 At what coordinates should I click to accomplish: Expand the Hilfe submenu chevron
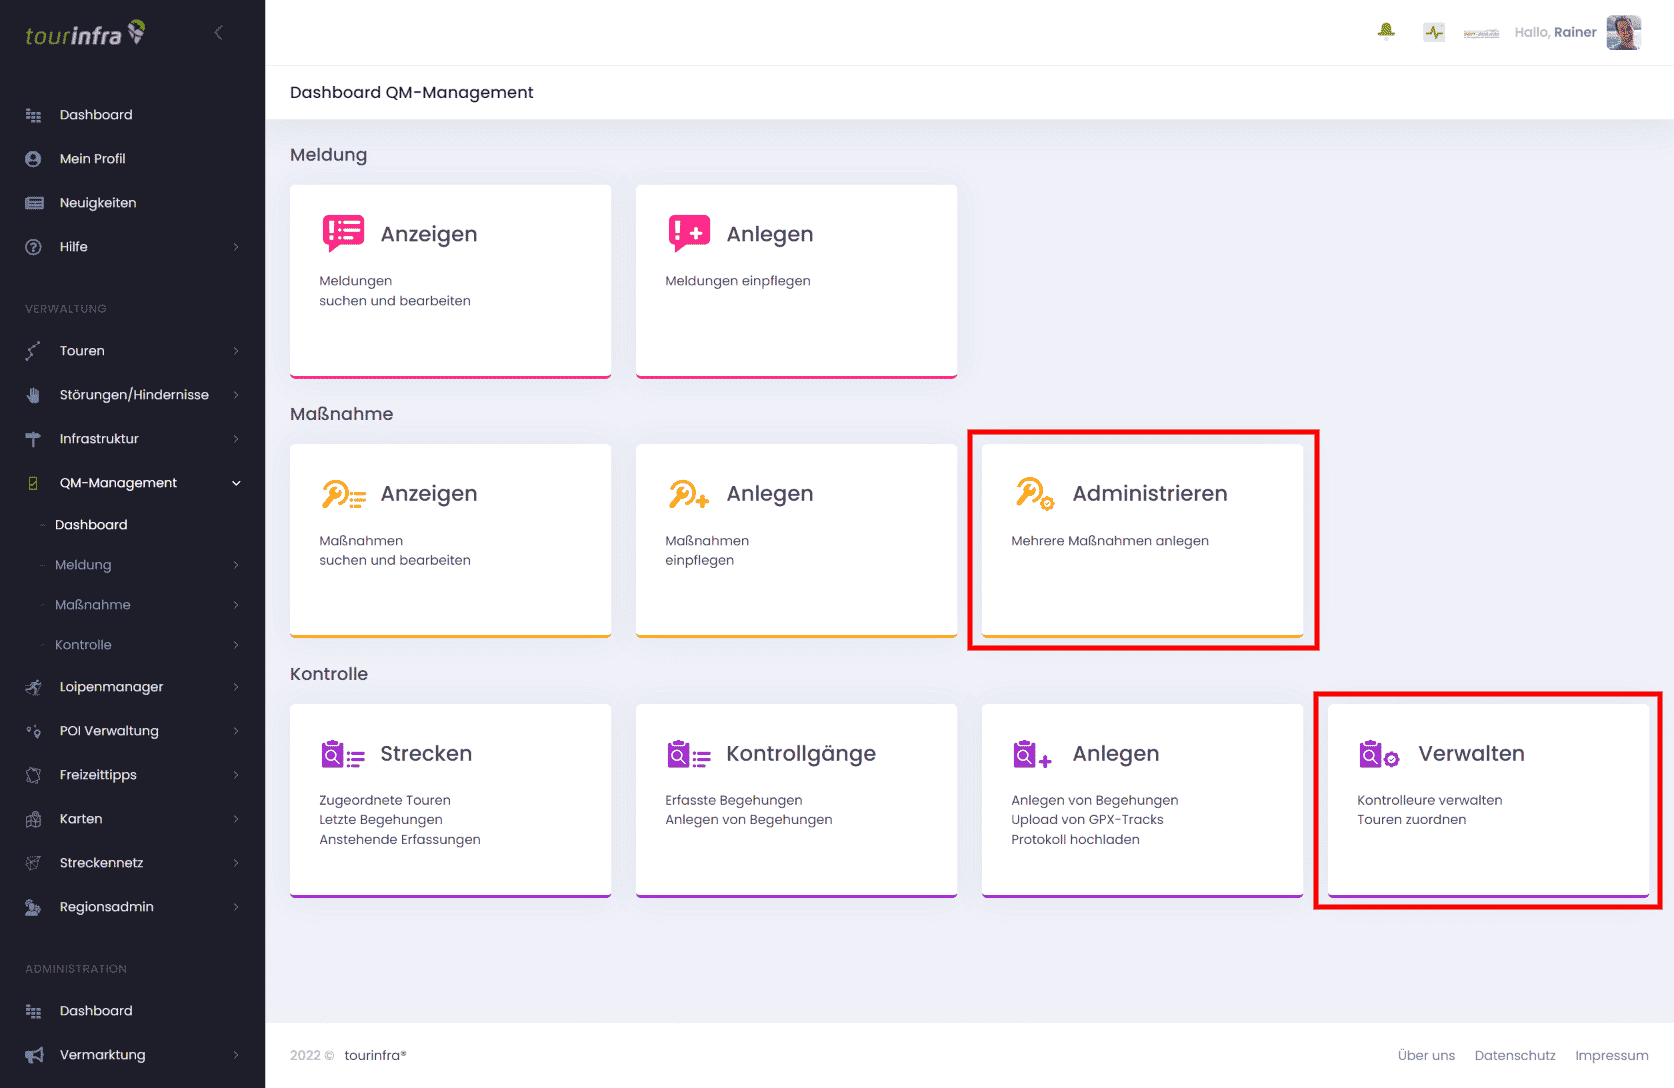point(236,247)
